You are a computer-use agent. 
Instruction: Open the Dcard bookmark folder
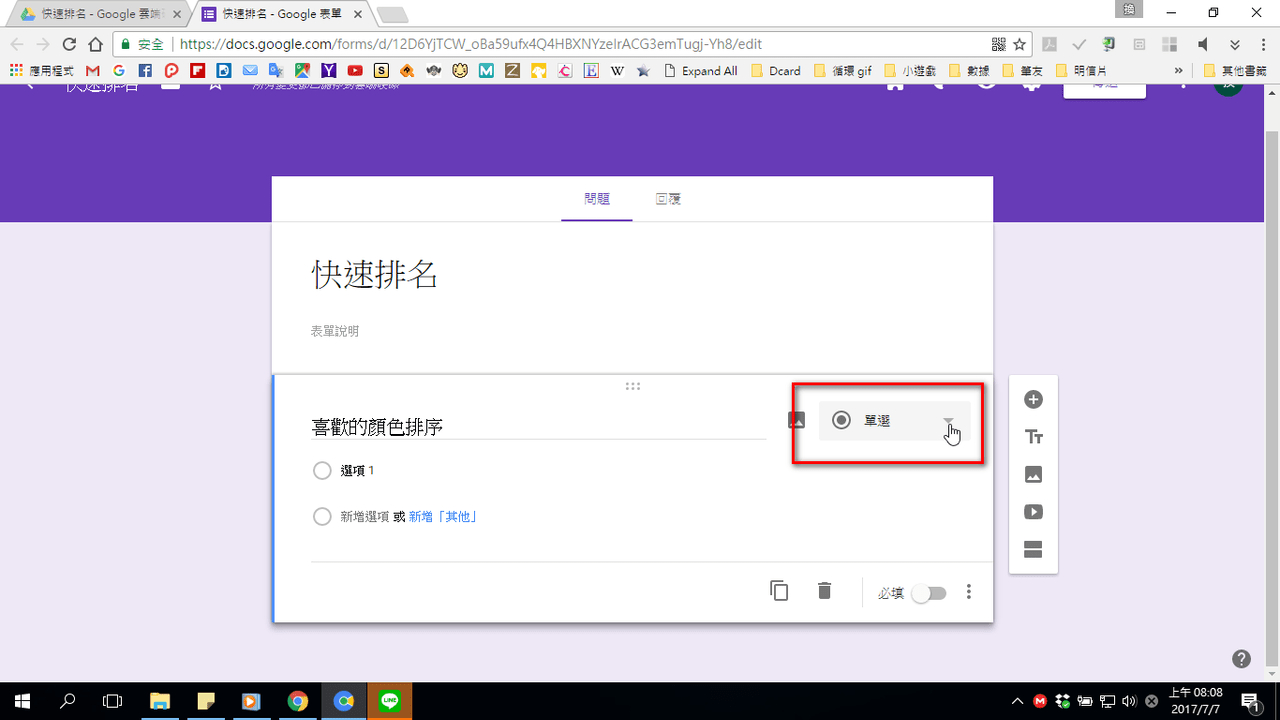click(776, 71)
